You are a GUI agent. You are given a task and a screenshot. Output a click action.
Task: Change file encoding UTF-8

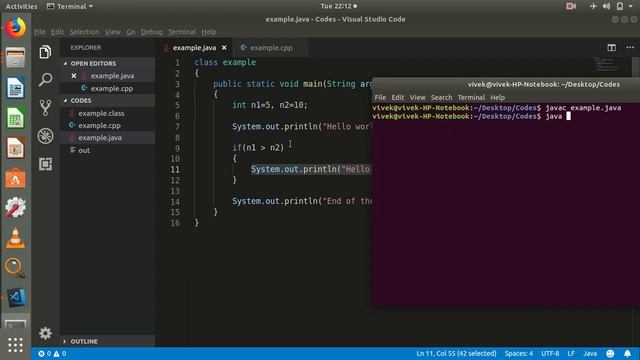550,353
